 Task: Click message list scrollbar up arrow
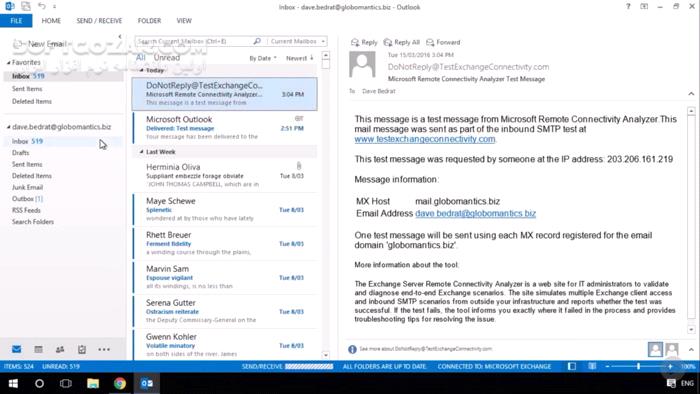[x=326, y=55]
